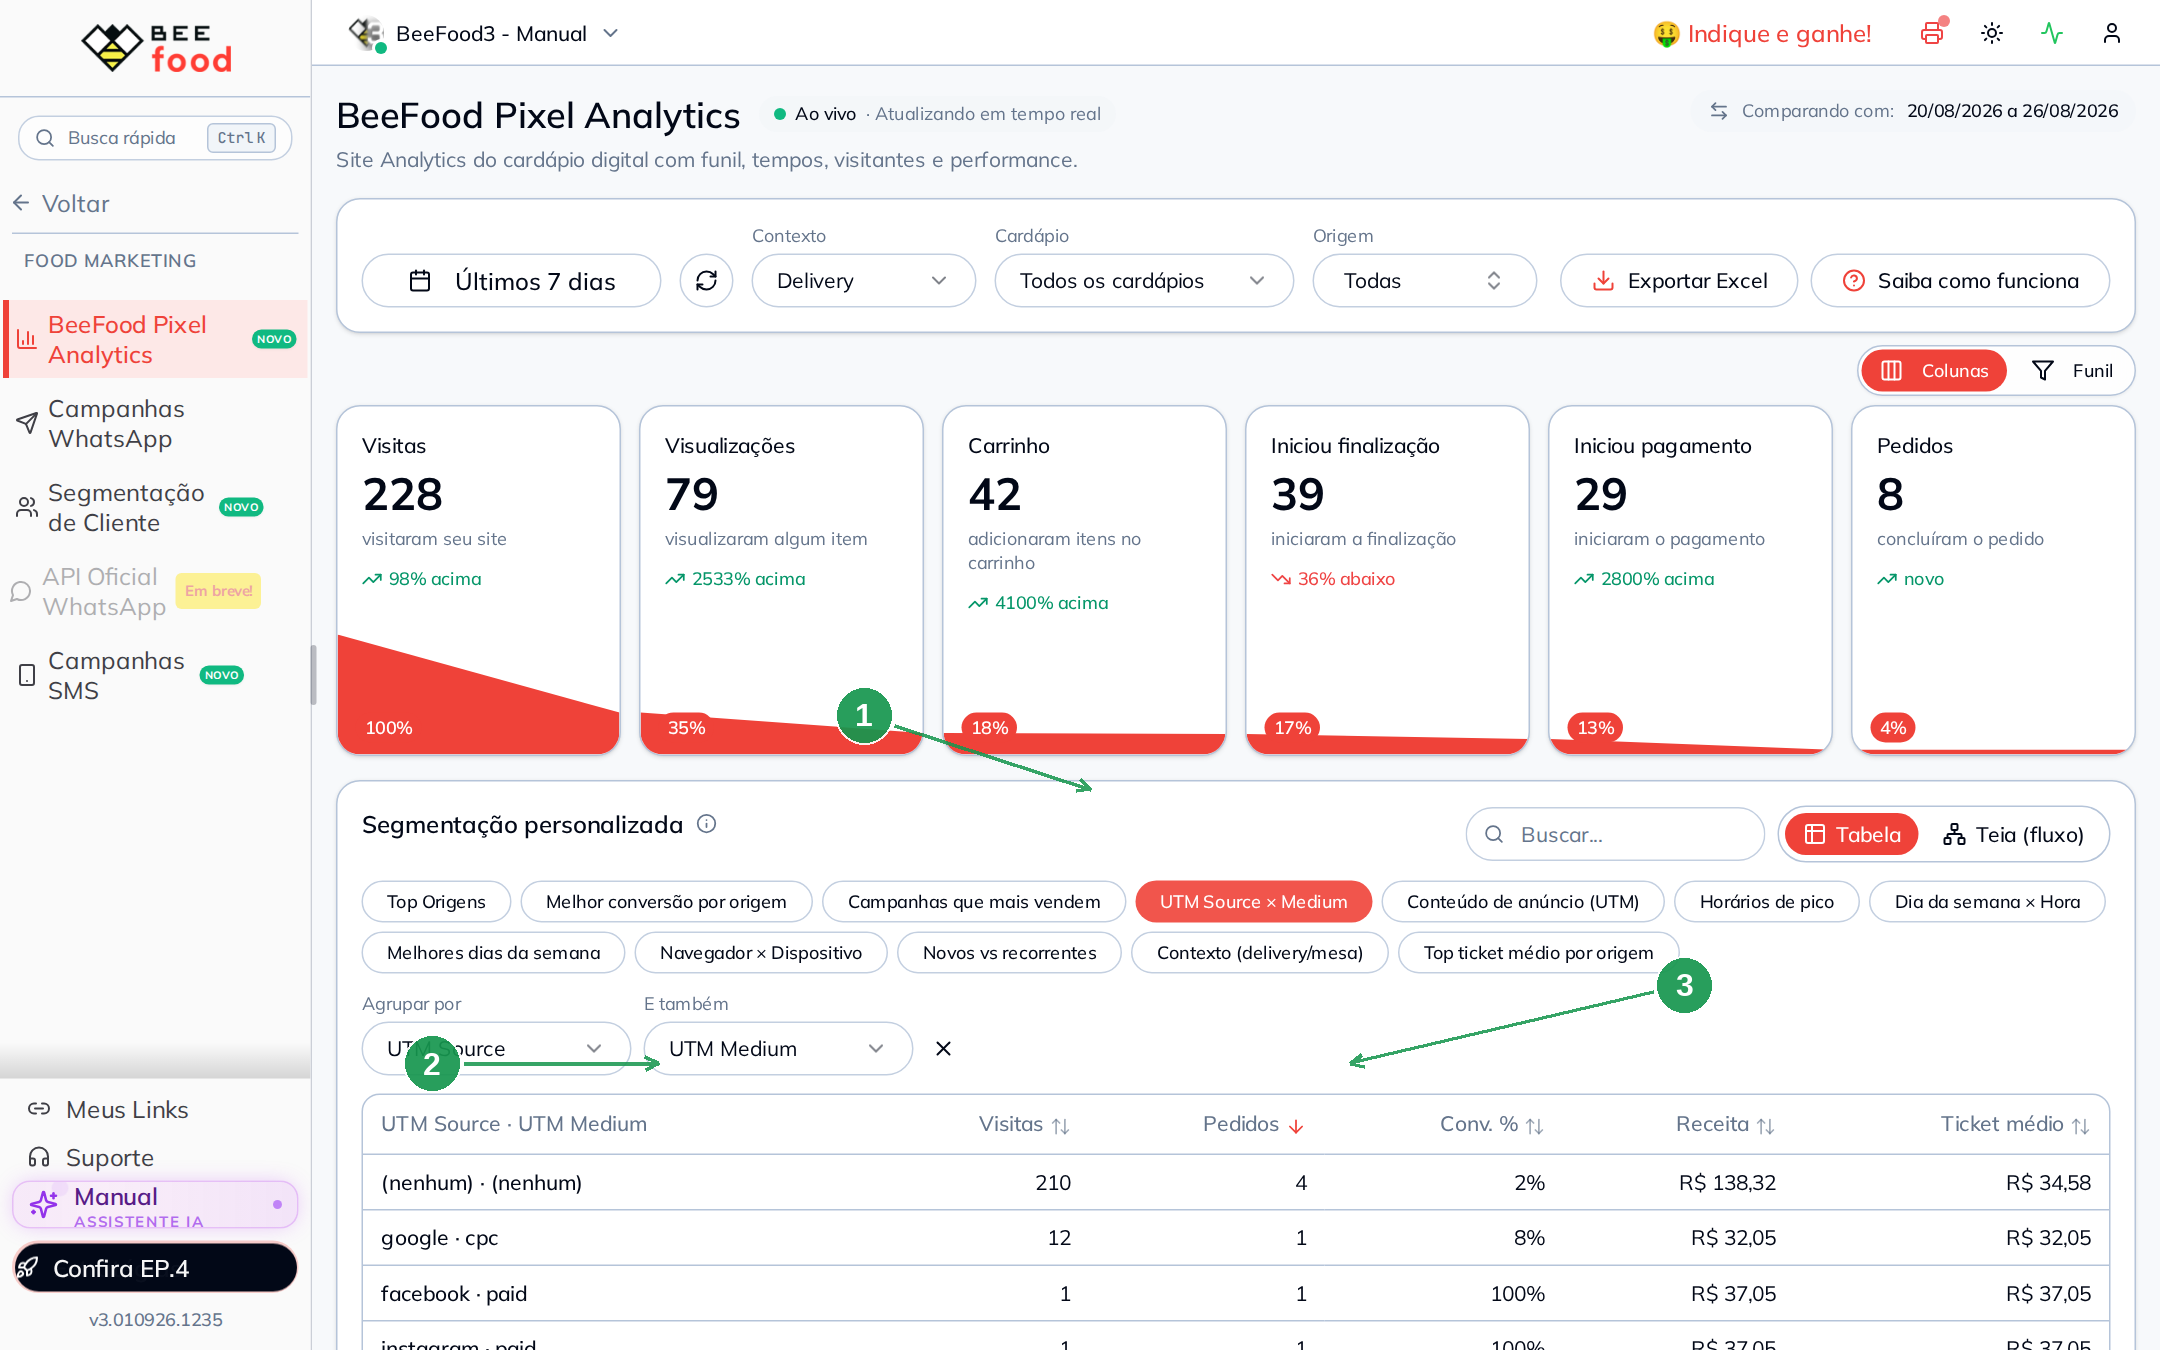Click the refresh data icon button
2160x1350 pixels.
[706, 281]
